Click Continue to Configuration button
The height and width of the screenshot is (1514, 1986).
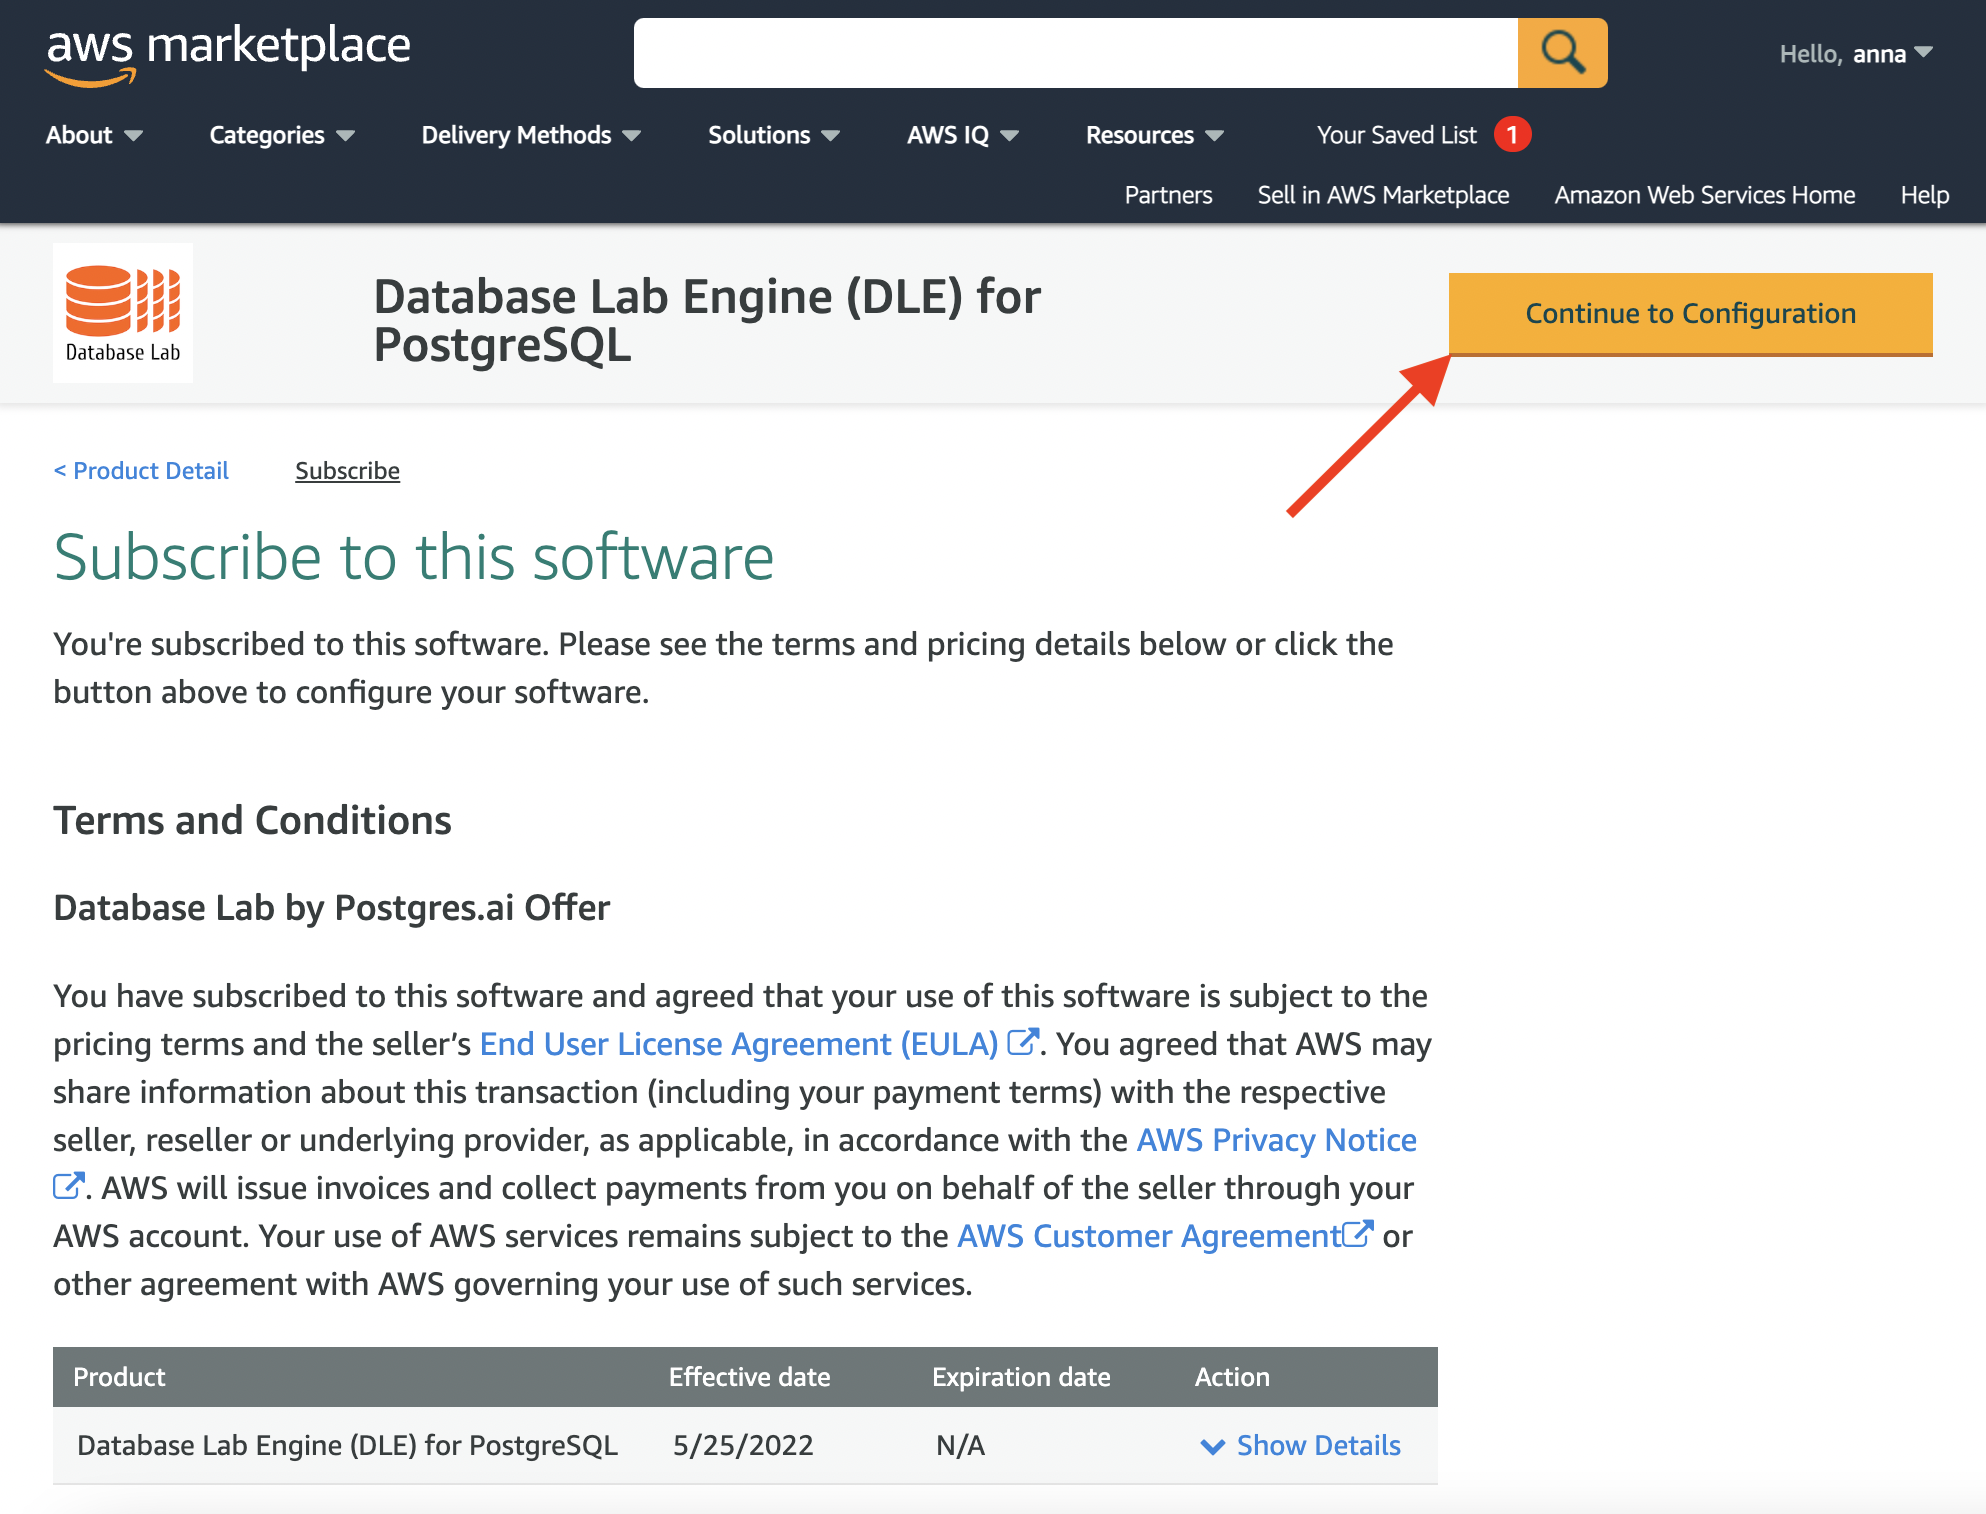coord(1690,314)
